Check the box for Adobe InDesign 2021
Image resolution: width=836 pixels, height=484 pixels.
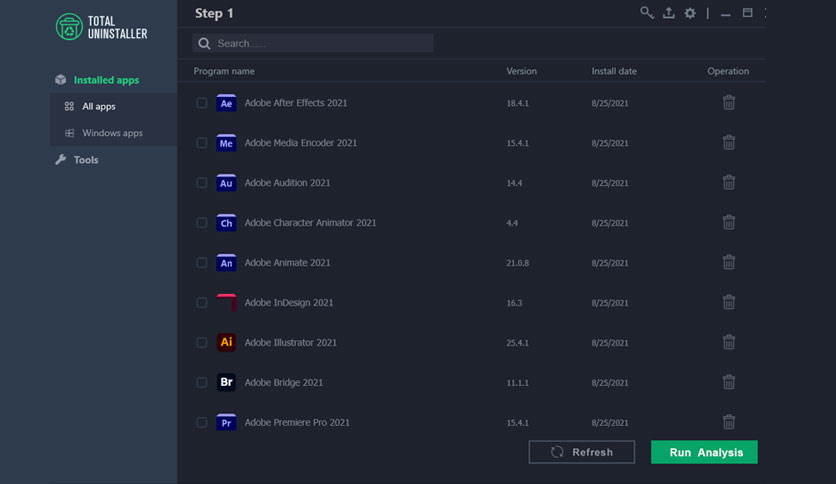(x=202, y=303)
